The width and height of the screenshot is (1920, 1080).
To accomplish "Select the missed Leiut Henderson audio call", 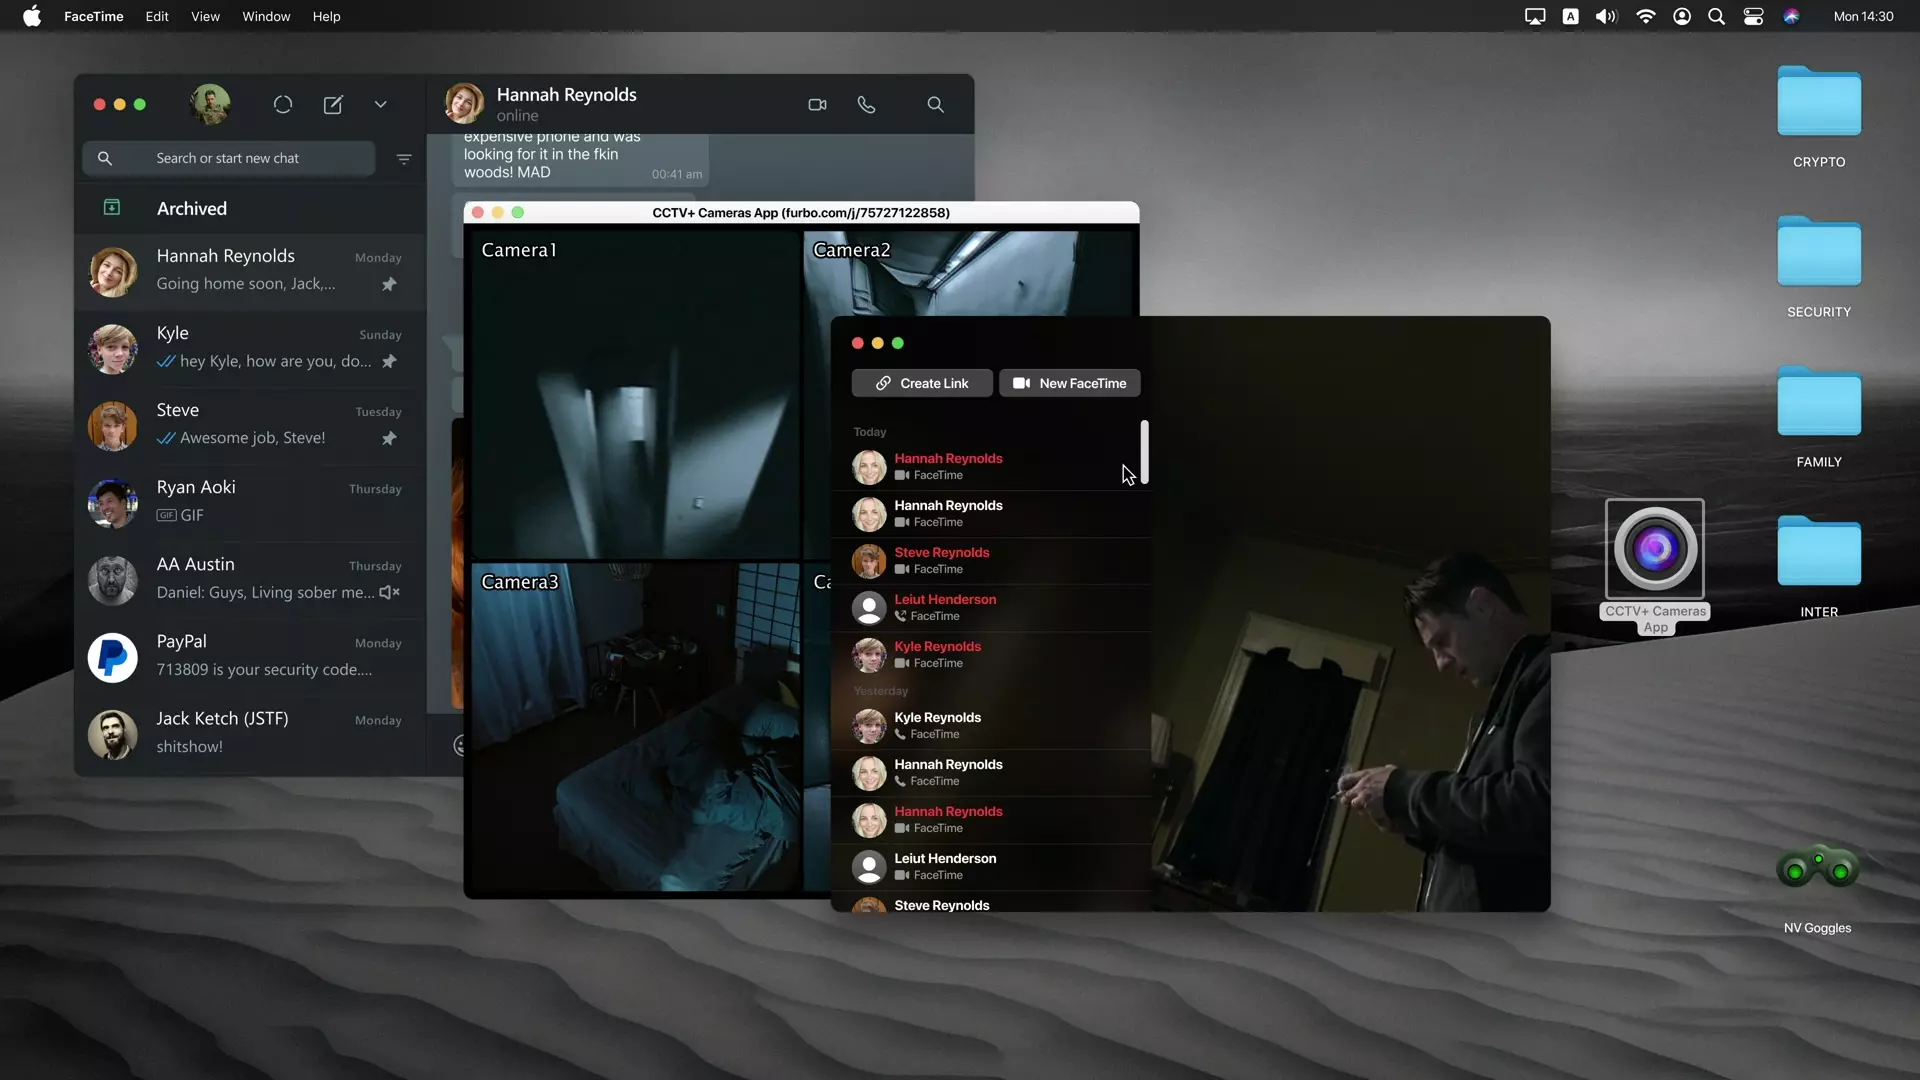I will coord(990,607).
